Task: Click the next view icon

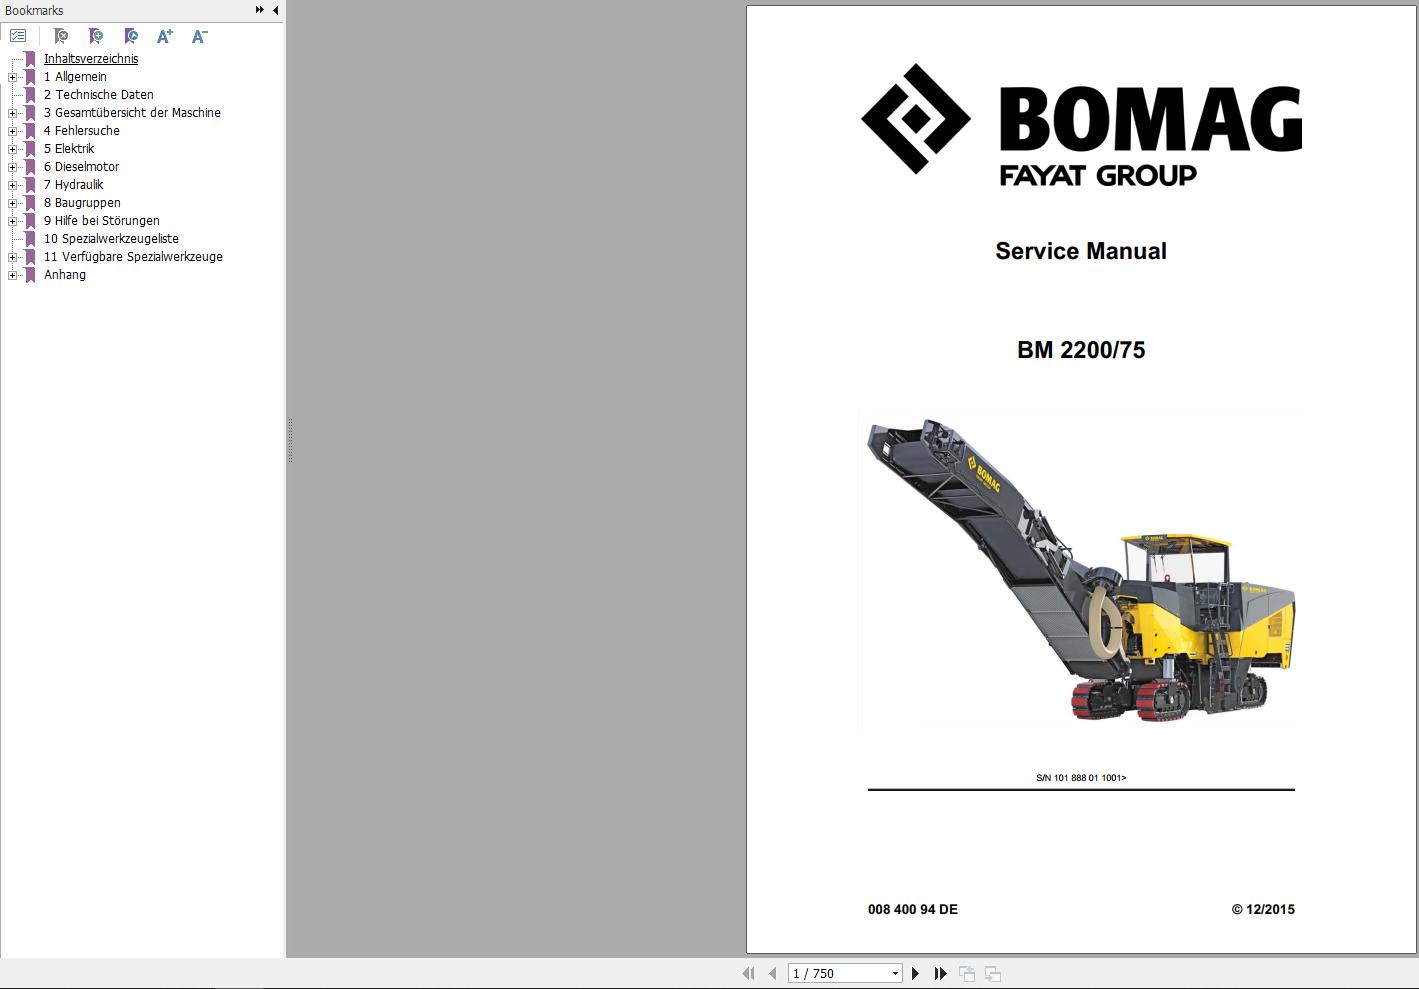Action: [993, 973]
